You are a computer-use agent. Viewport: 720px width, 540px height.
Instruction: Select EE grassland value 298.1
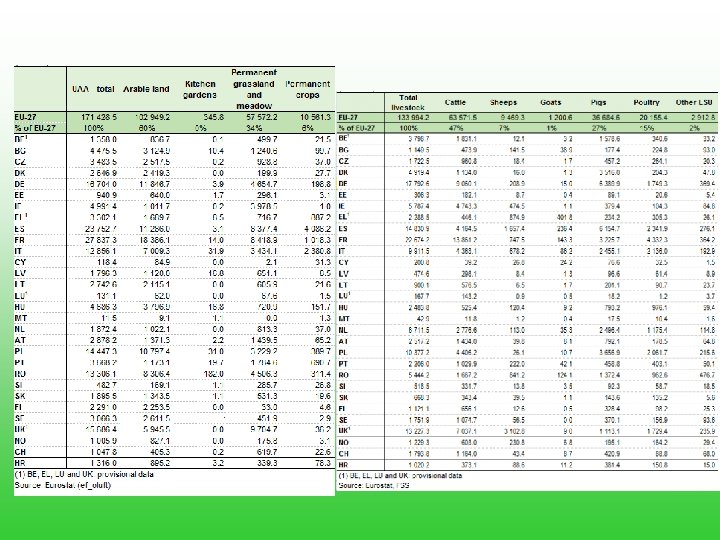(x=267, y=195)
